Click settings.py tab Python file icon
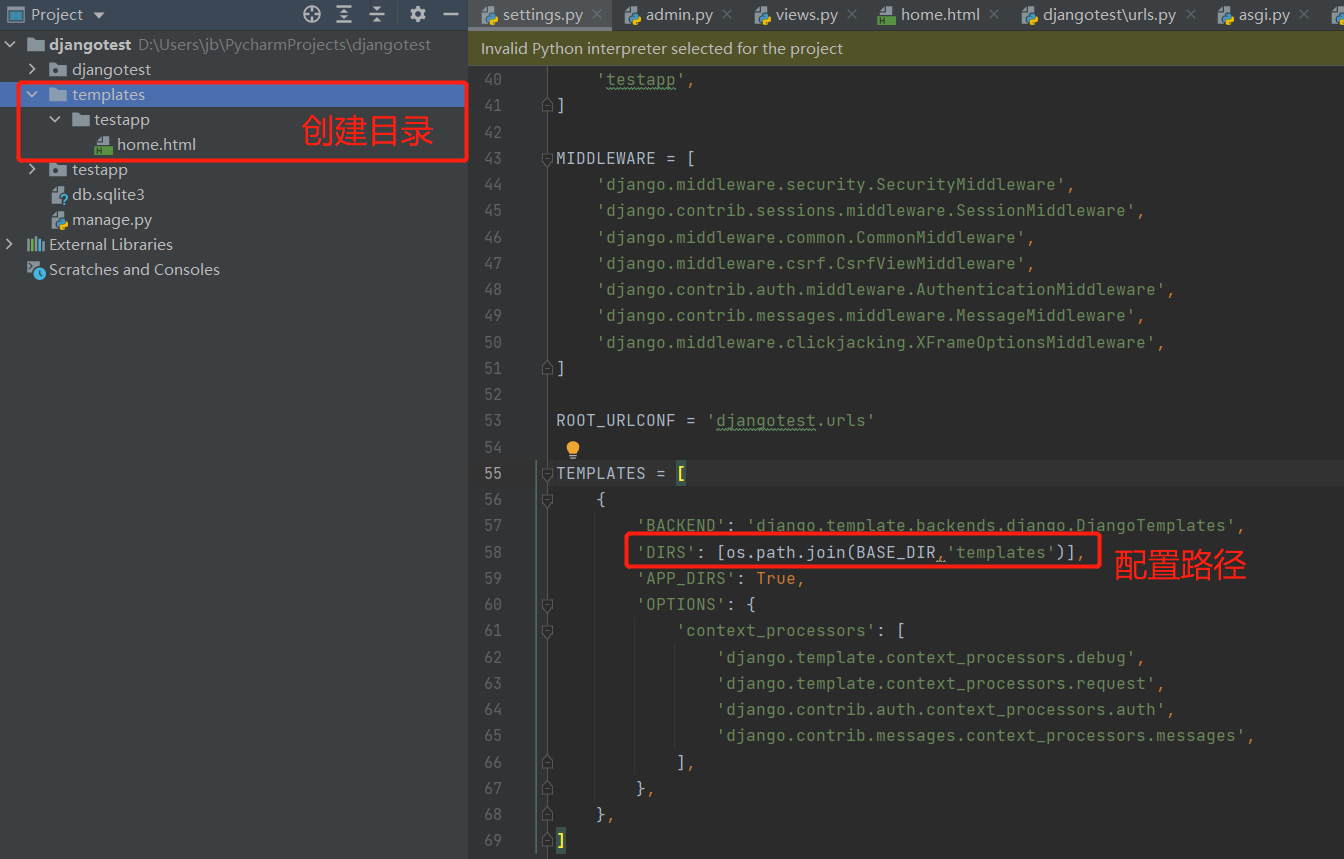Screen dimensions: 1344x859 coord(489,15)
